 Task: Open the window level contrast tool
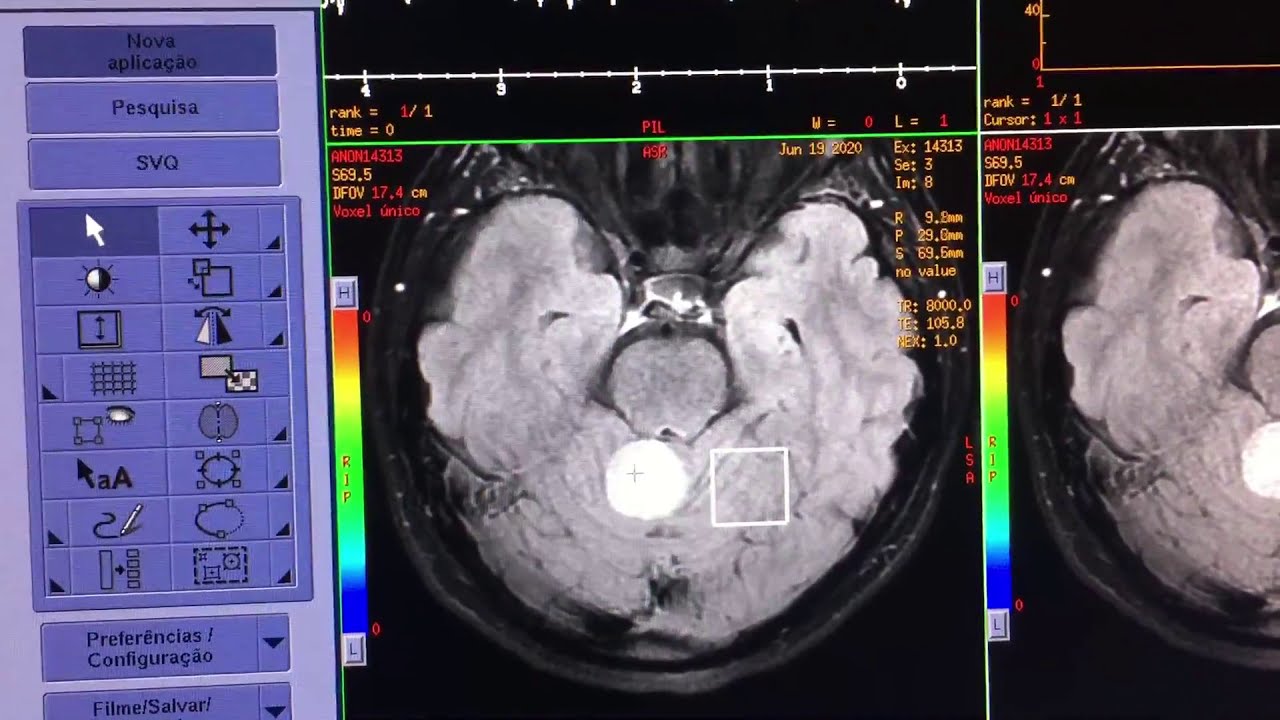pyautogui.click(x=97, y=280)
